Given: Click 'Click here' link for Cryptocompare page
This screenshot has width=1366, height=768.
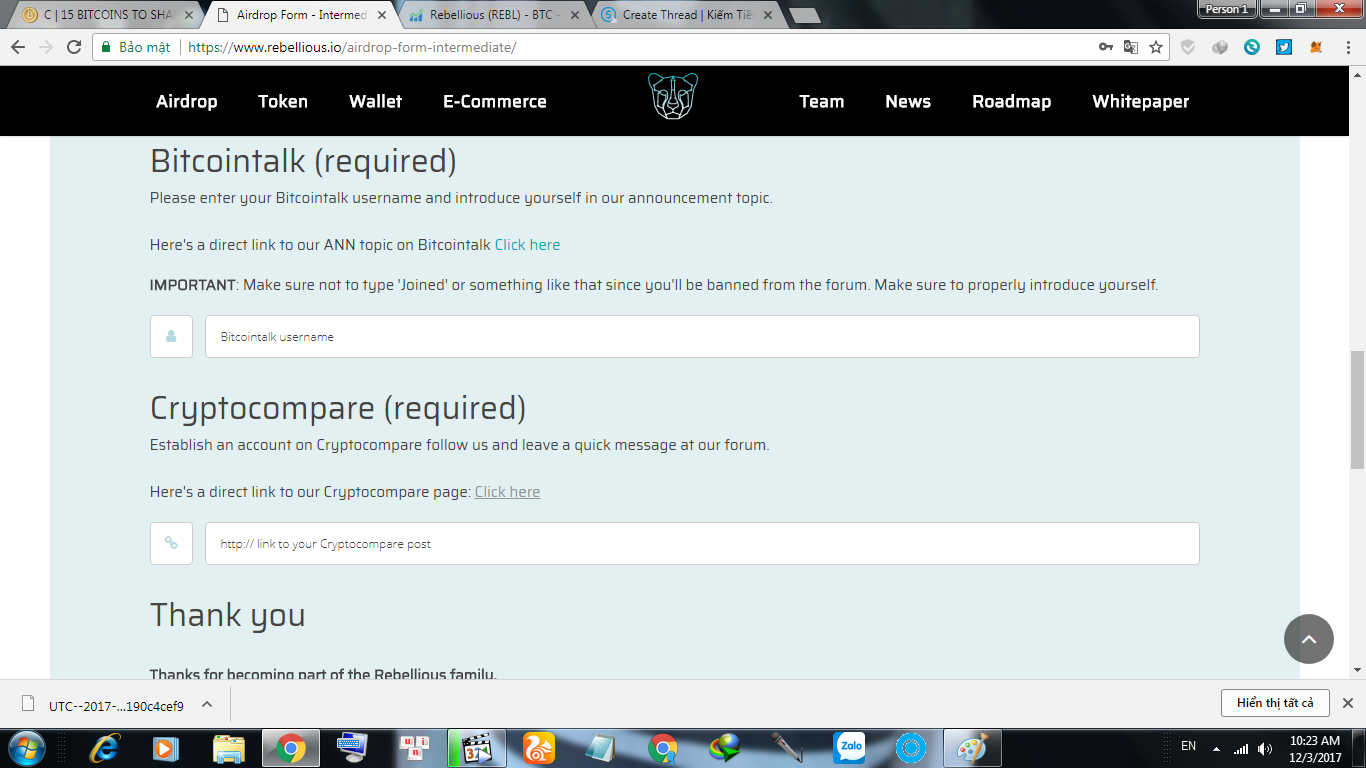Looking at the screenshot, I should point(507,492).
